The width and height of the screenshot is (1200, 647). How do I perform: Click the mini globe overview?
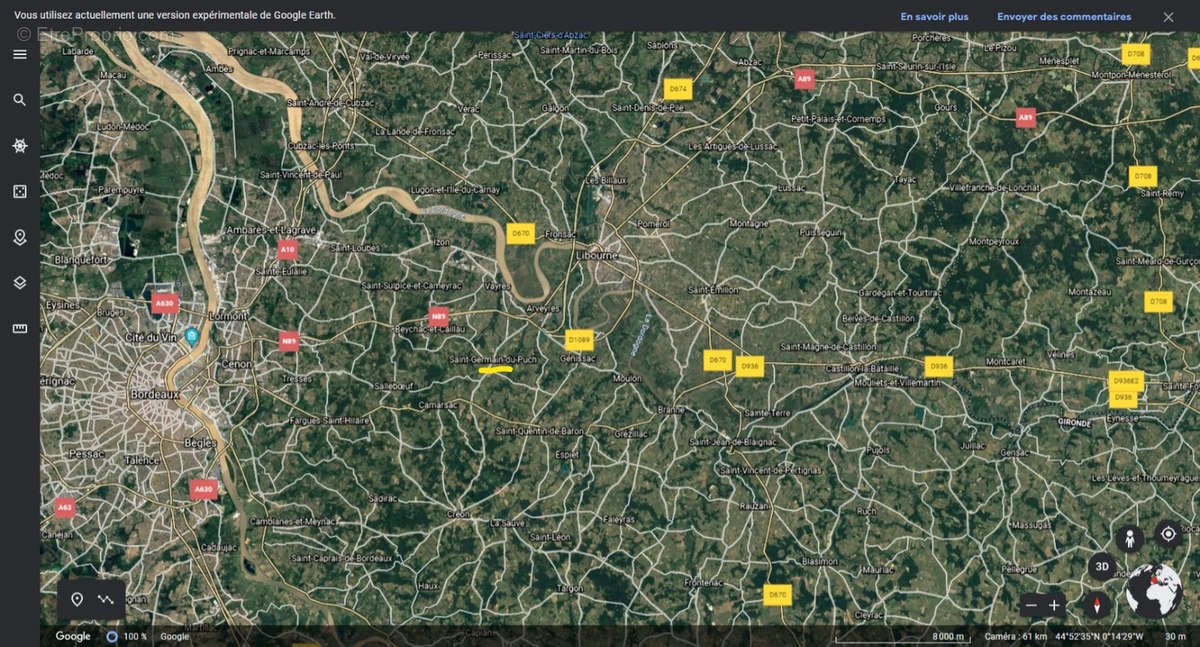tap(1154, 590)
